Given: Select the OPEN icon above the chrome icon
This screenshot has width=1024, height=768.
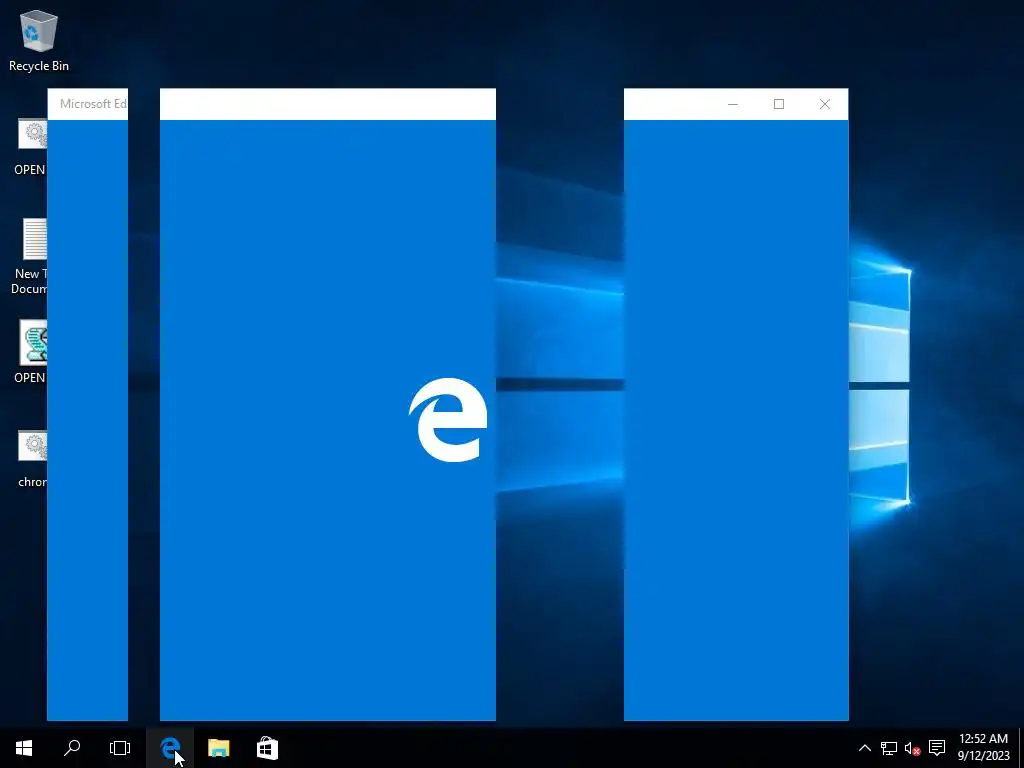Looking at the screenshot, I should (30, 351).
